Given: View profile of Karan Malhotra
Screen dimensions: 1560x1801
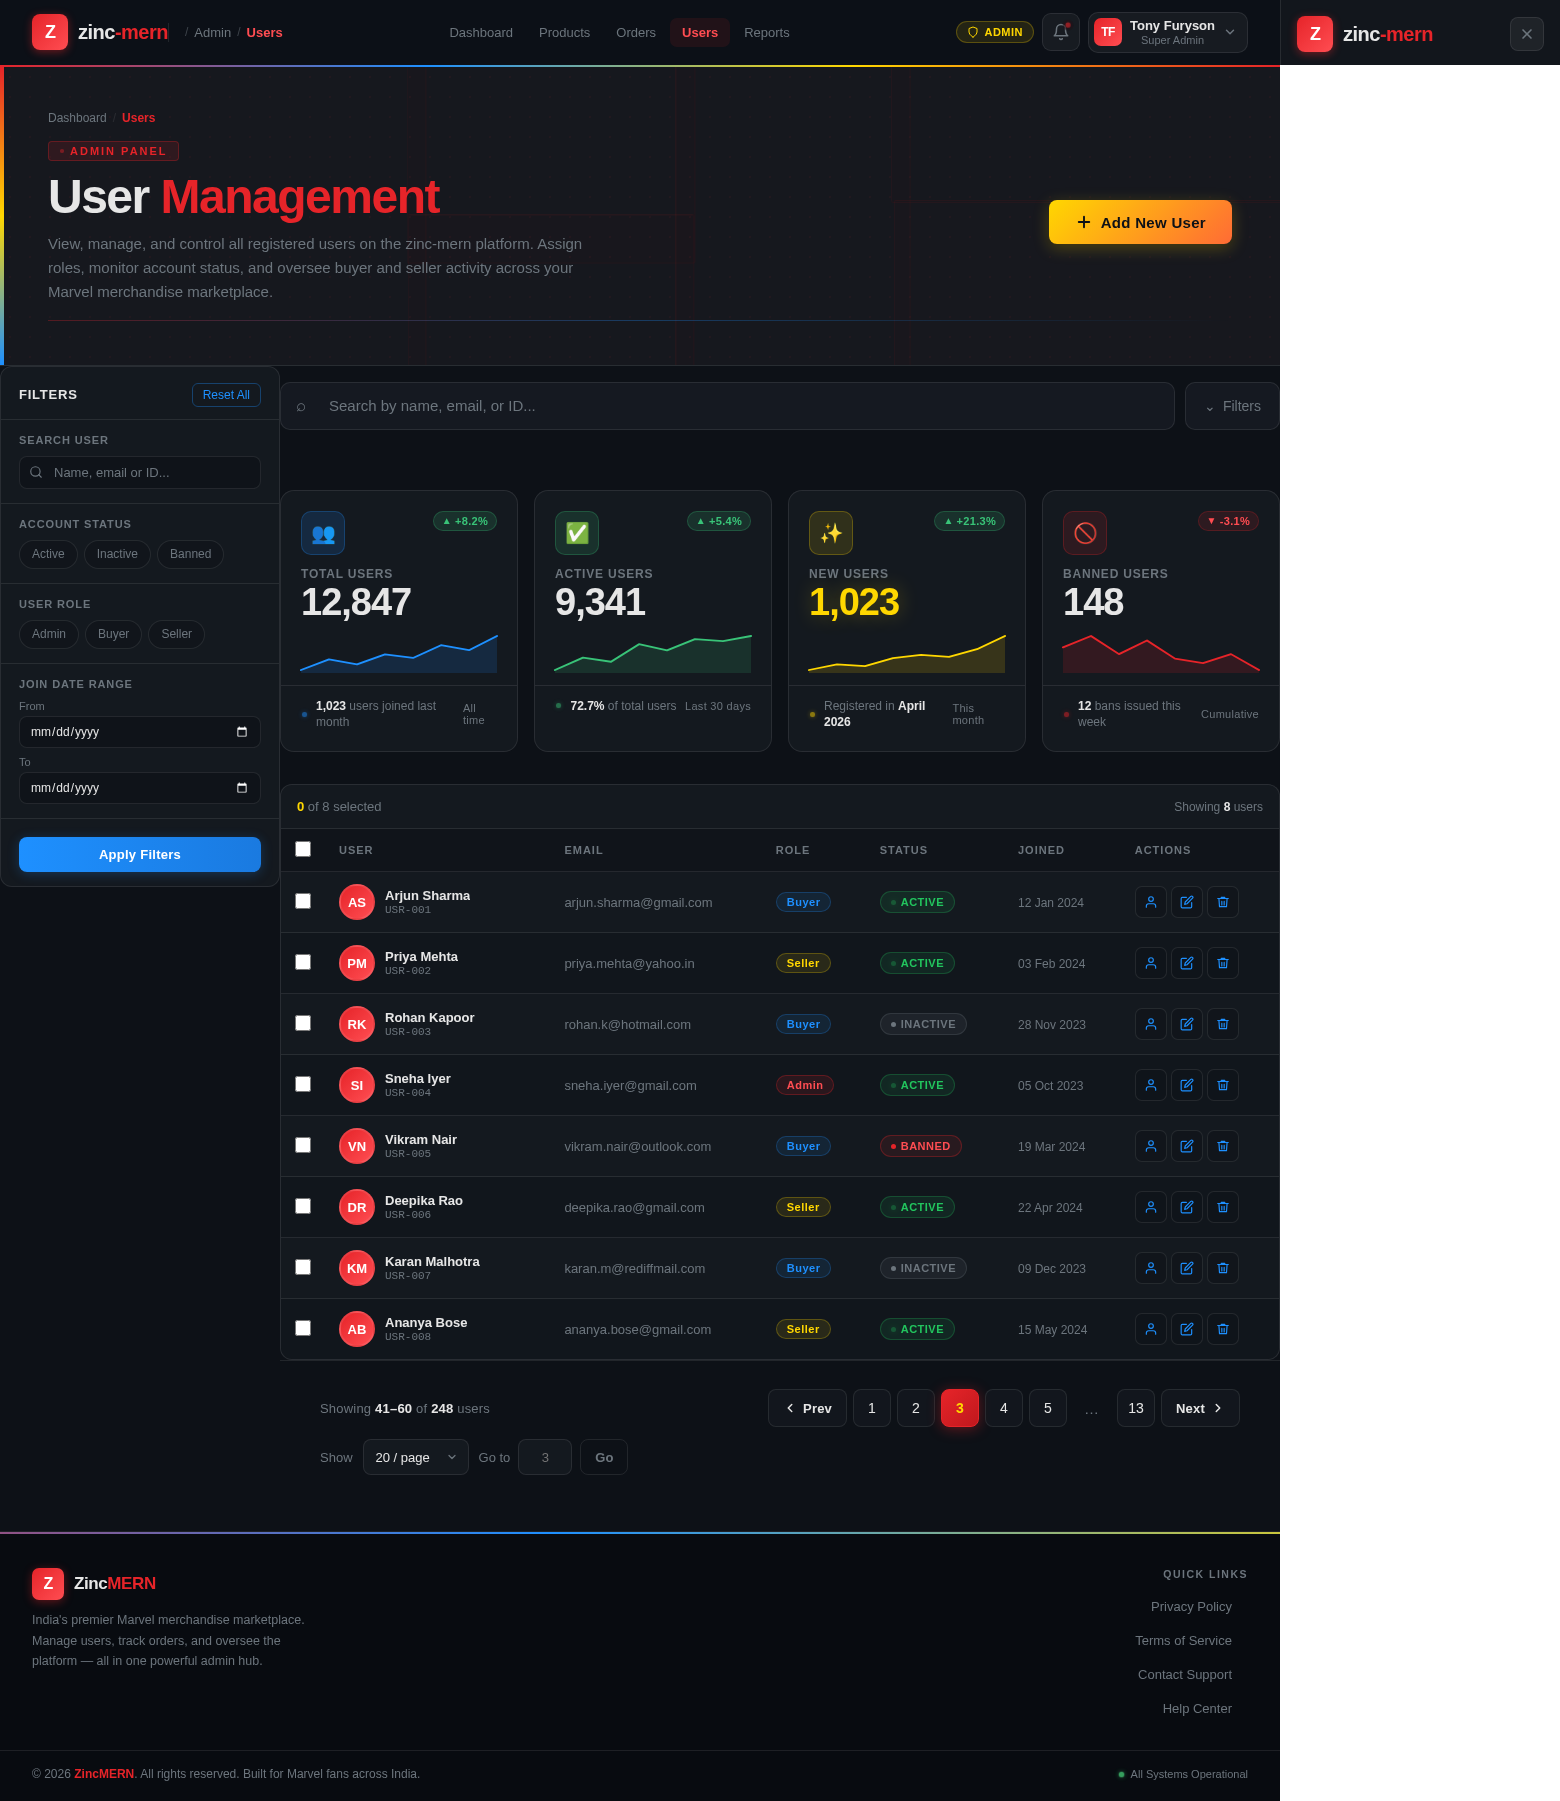Looking at the screenshot, I should tap(1151, 1268).
